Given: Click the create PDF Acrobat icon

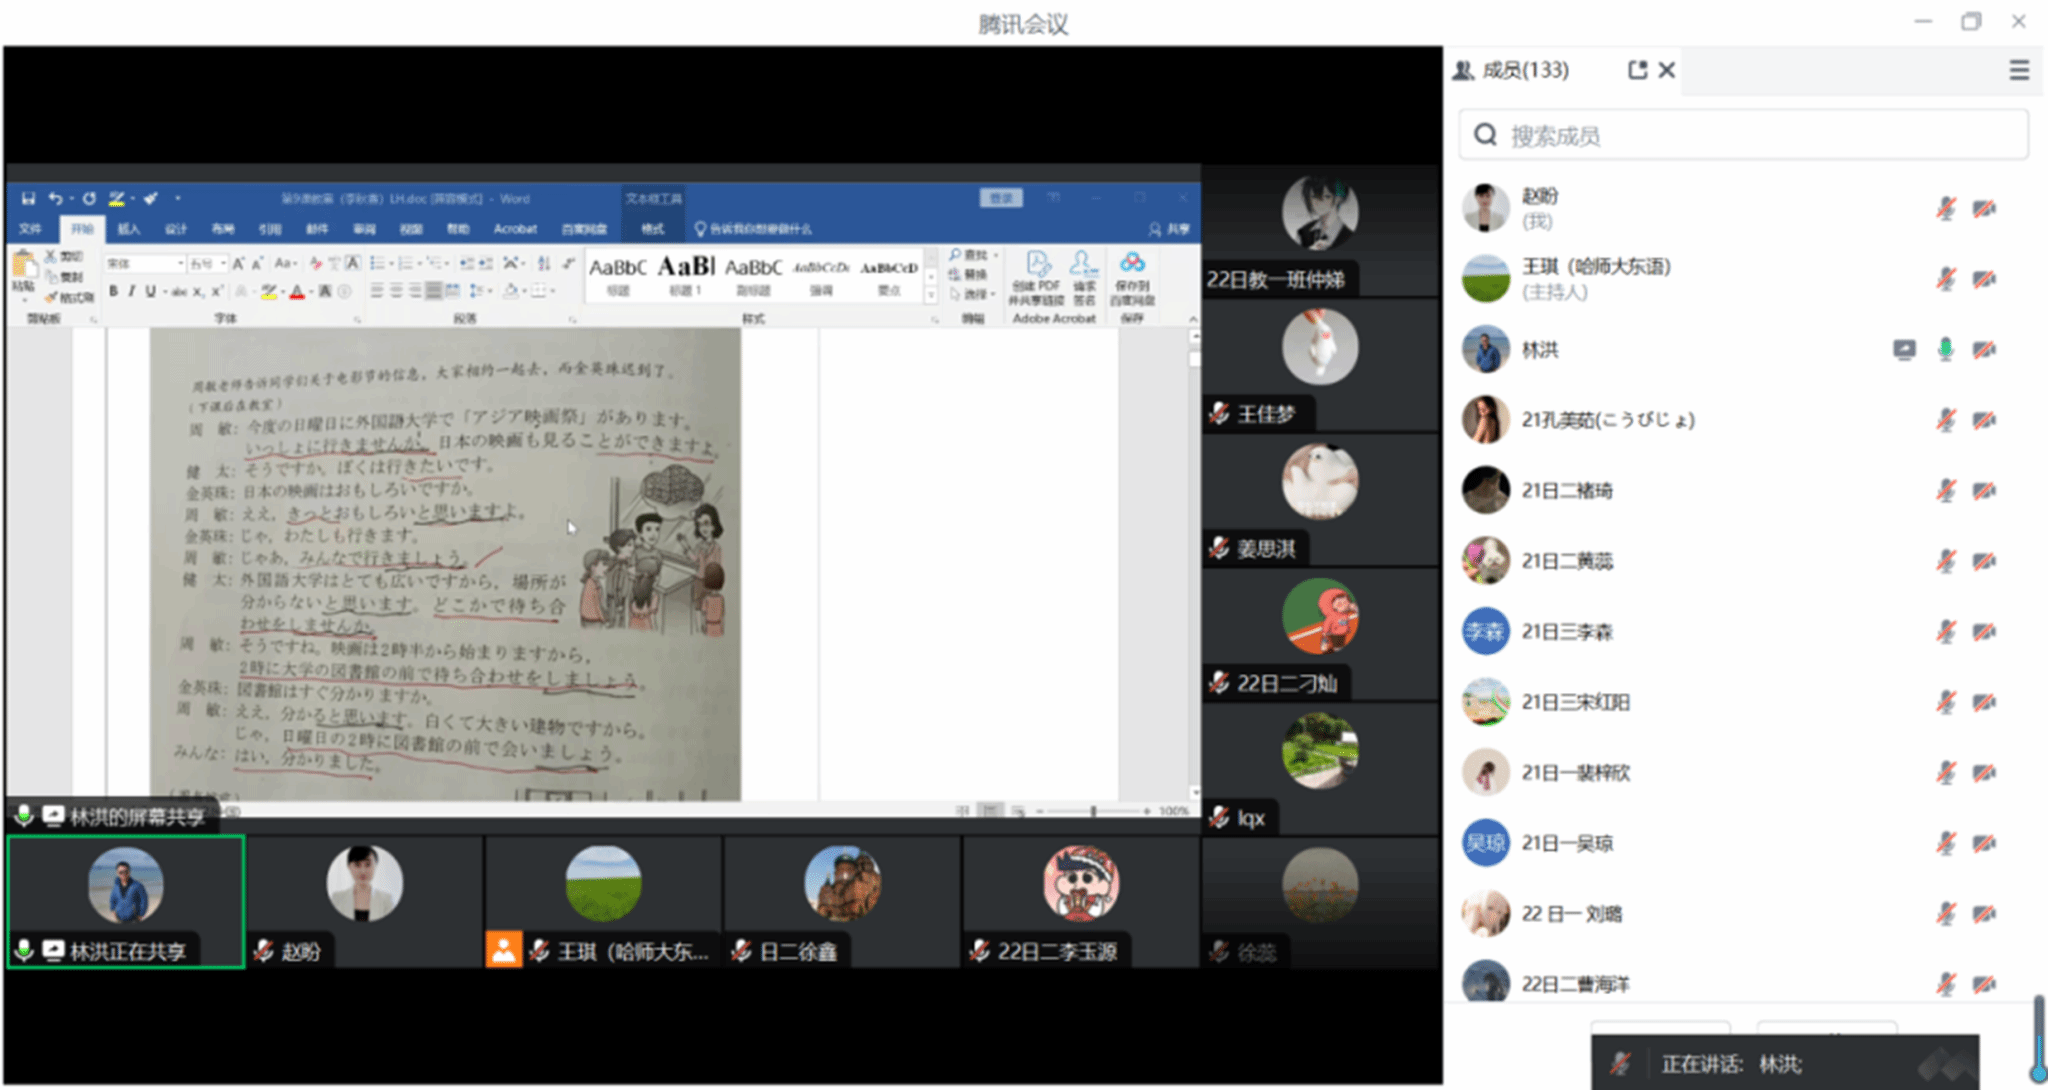Looking at the screenshot, I should point(1037,264).
